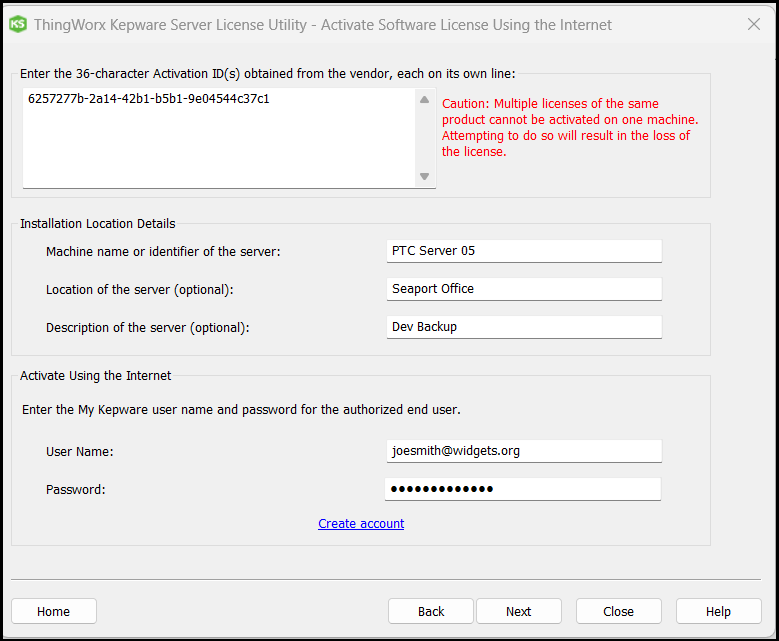Viewport: 779px width, 641px height.
Task: Open the Create account link
Action: (361, 524)
